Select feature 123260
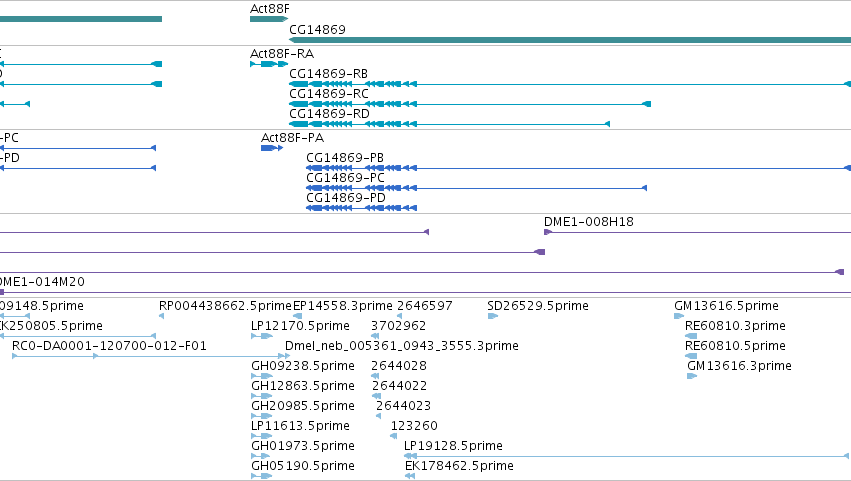Screen dimensions: 851x481 tap(414, 427)
